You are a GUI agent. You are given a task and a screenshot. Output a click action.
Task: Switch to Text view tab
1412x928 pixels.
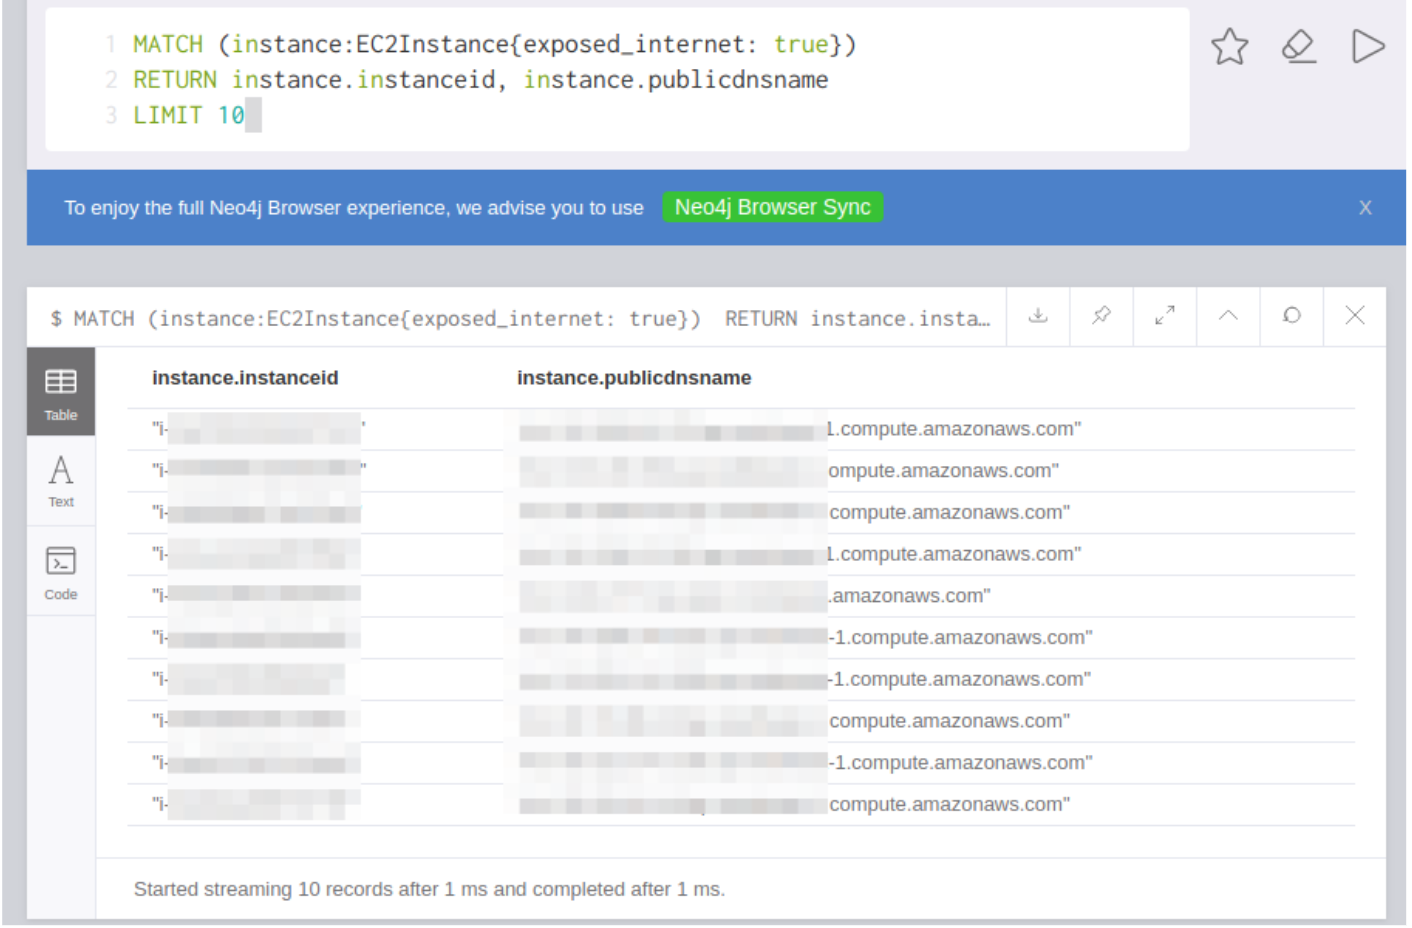pos(61,481)
